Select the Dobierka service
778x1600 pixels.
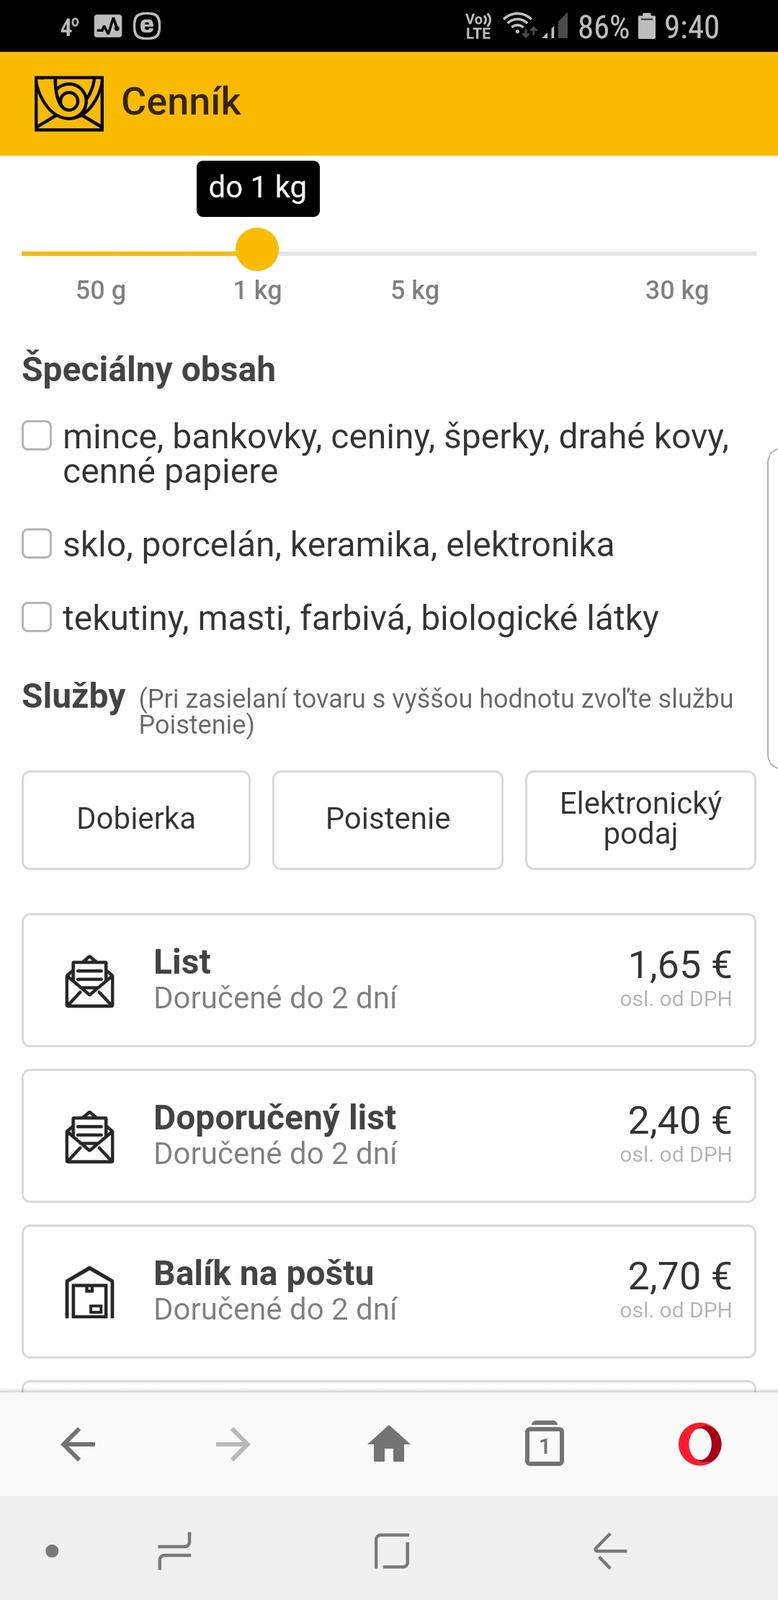pos(136,819)
